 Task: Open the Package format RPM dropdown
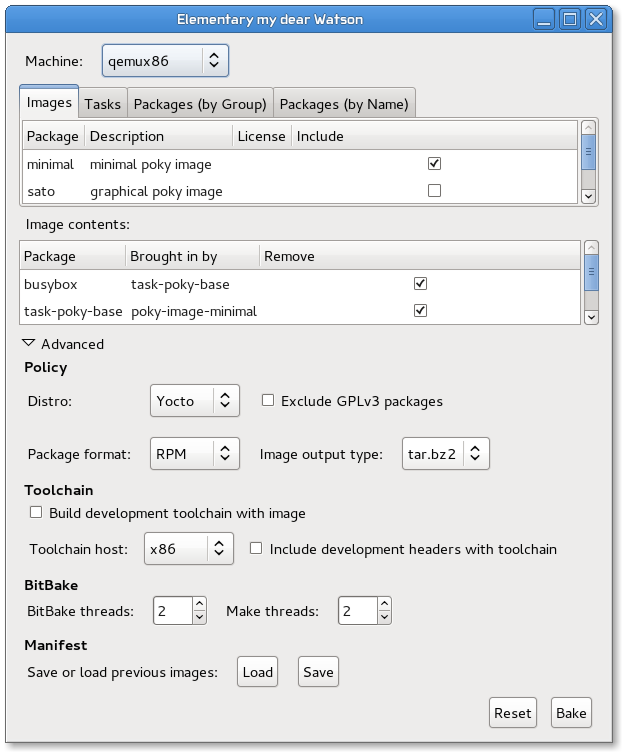pos(195,454)
